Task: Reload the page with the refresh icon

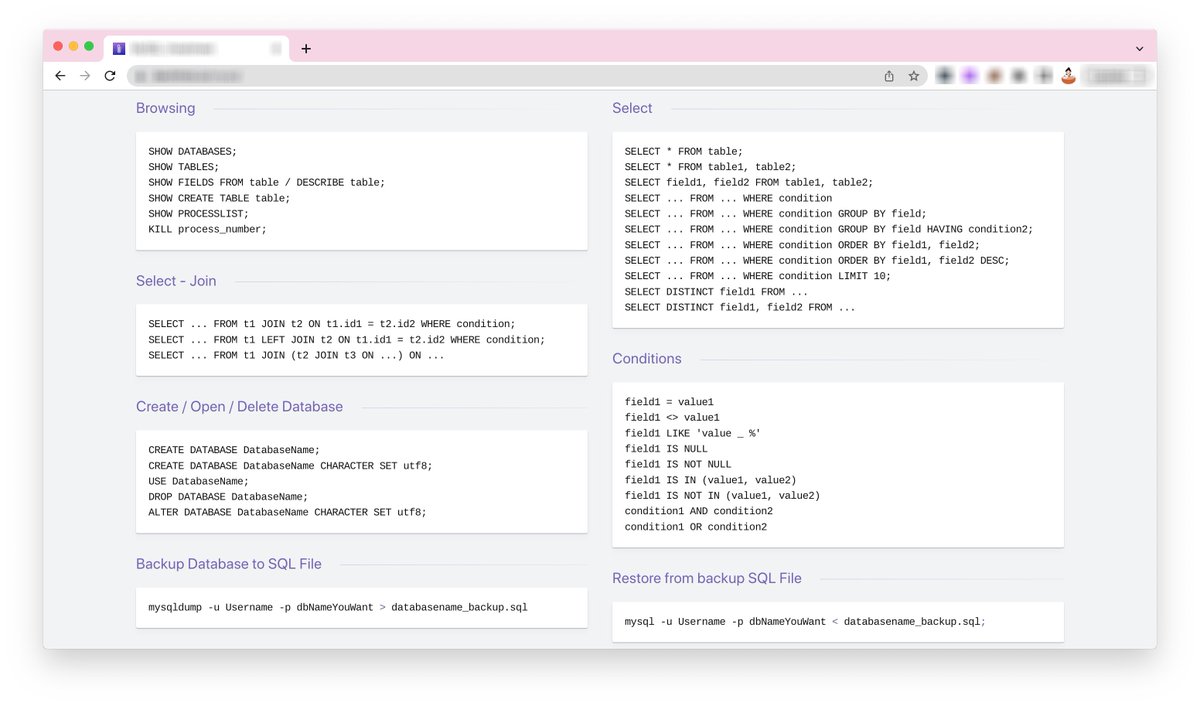Action: click(110, 76)
